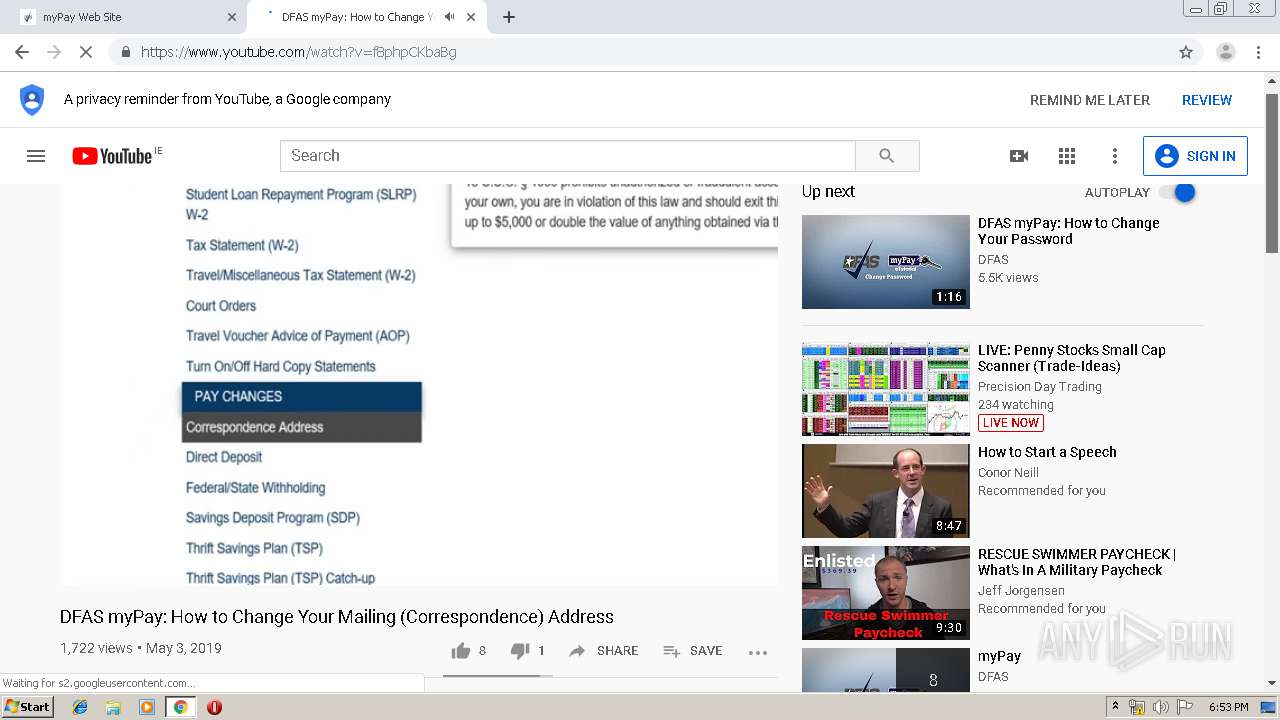Click REMIND ME LATER on privacy banner
Viewport: 1280px width, 720px height.
(x=1090, y=100)
